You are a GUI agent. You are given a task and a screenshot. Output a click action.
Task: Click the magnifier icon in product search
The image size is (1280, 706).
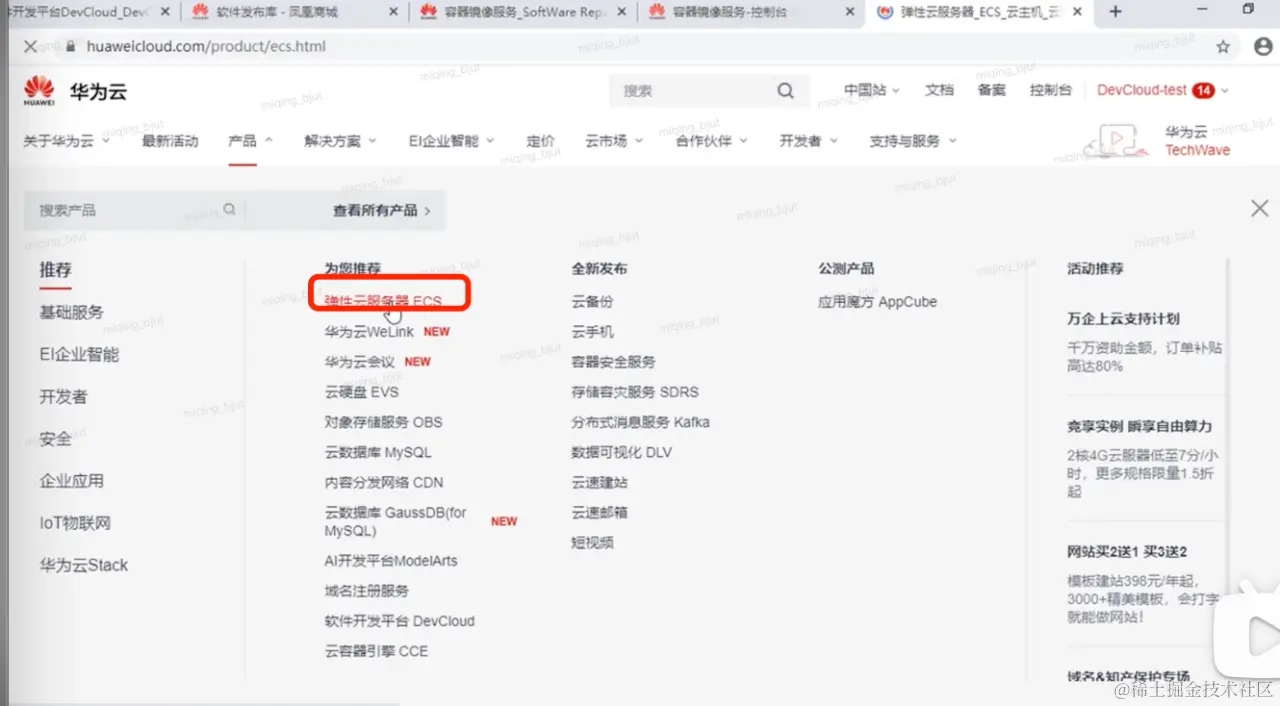click(230, 210)
